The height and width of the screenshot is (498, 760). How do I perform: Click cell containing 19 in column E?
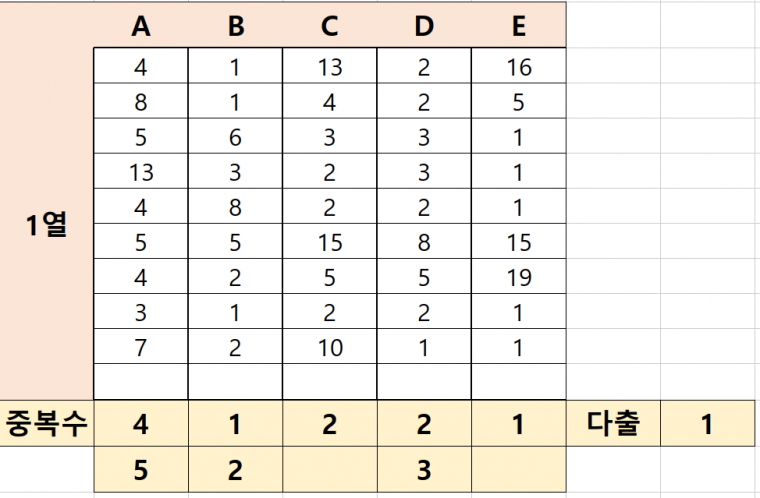(x=519, y=276)
